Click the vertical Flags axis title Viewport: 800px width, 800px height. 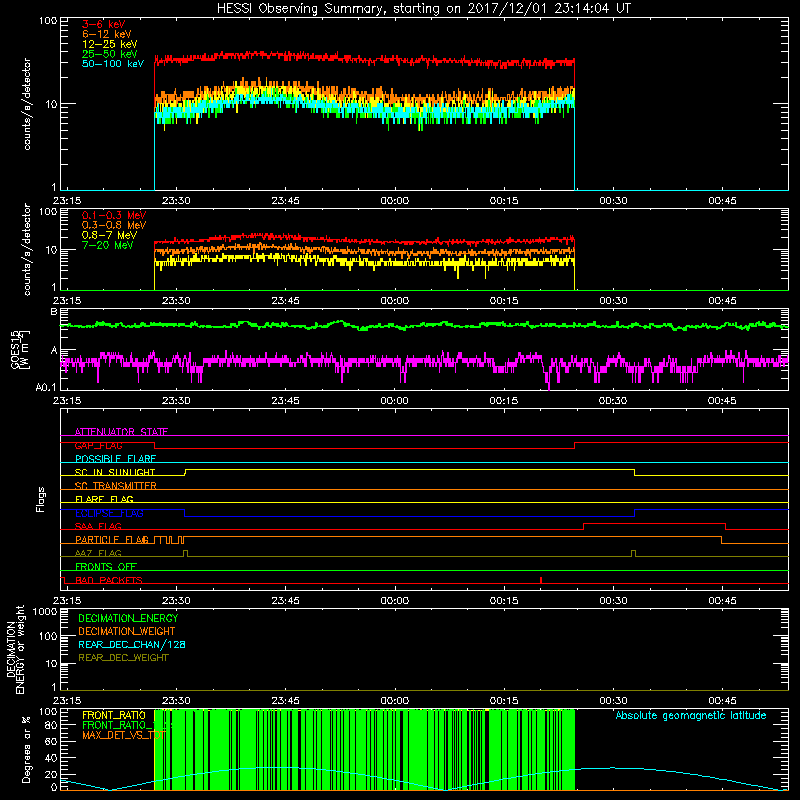41,499
